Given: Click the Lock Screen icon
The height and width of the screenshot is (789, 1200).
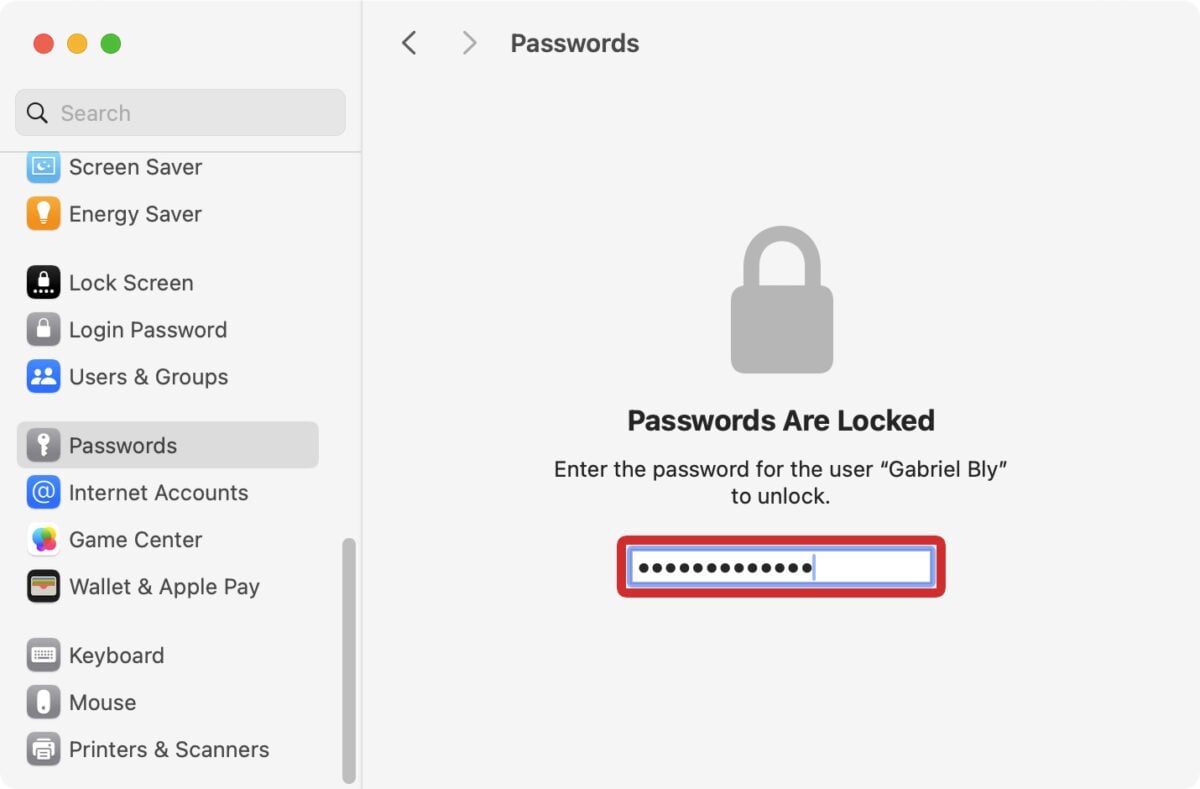Looking at the screenshot, I should 43,283.
